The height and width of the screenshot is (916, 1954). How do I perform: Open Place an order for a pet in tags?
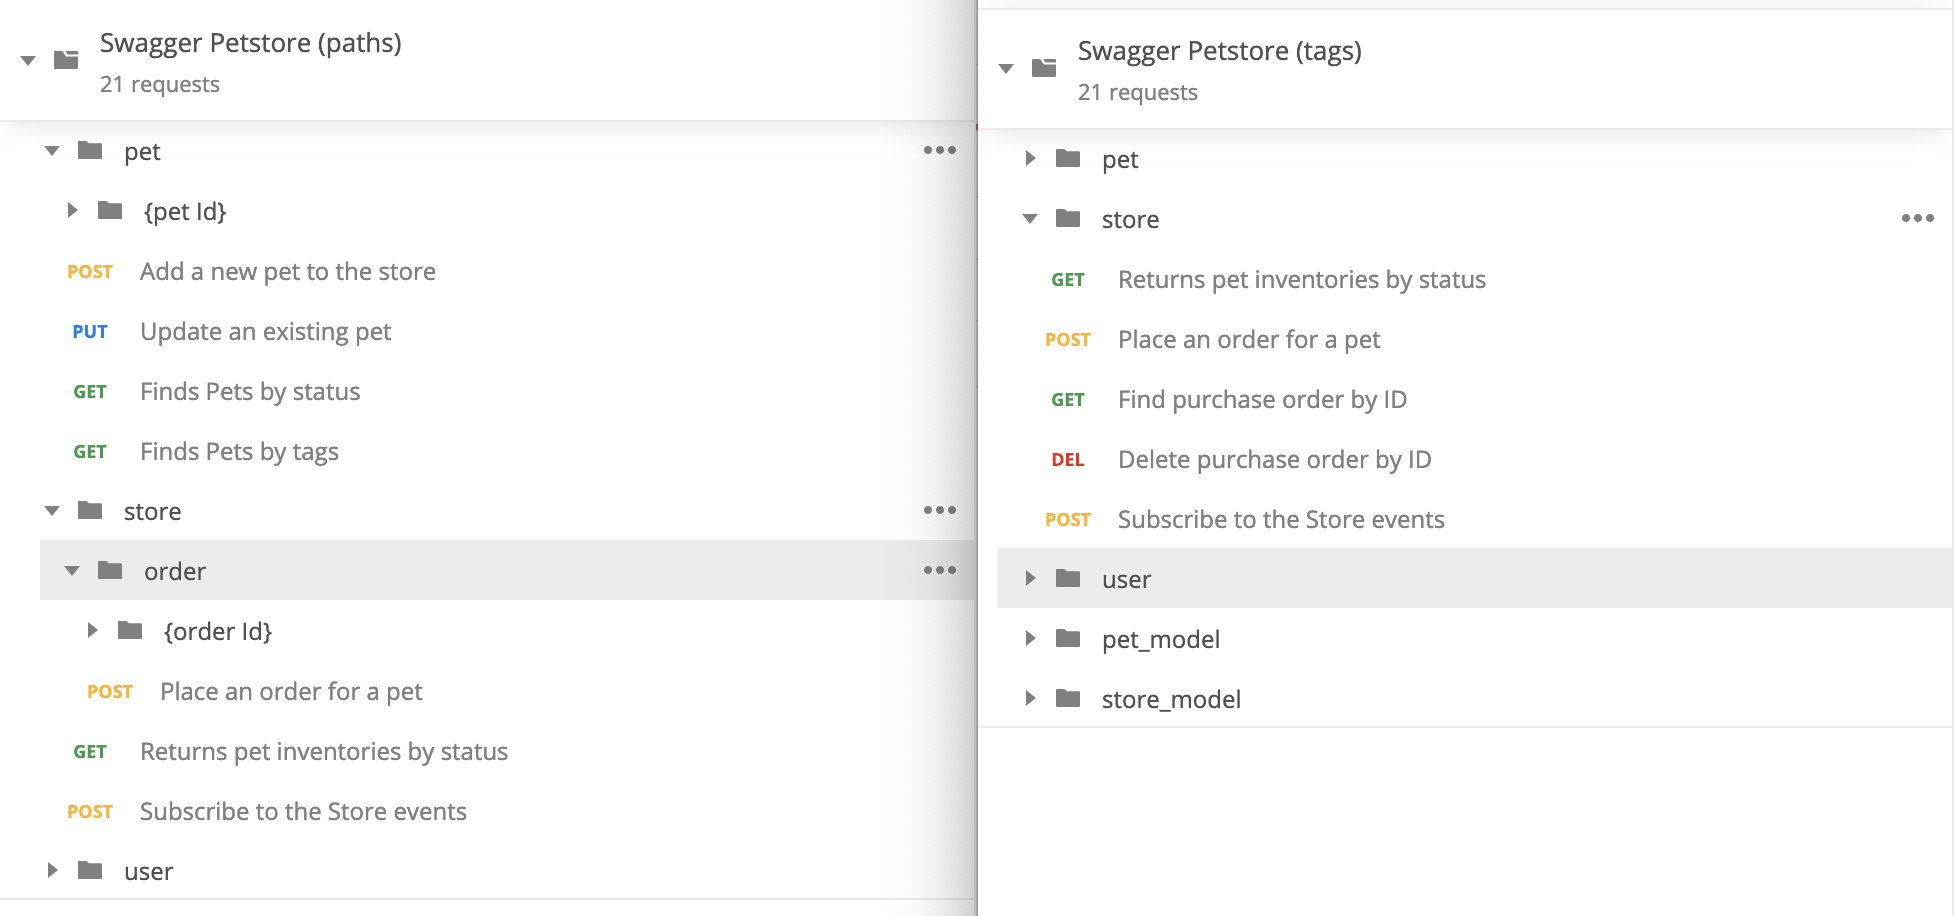click(1249, 340)
